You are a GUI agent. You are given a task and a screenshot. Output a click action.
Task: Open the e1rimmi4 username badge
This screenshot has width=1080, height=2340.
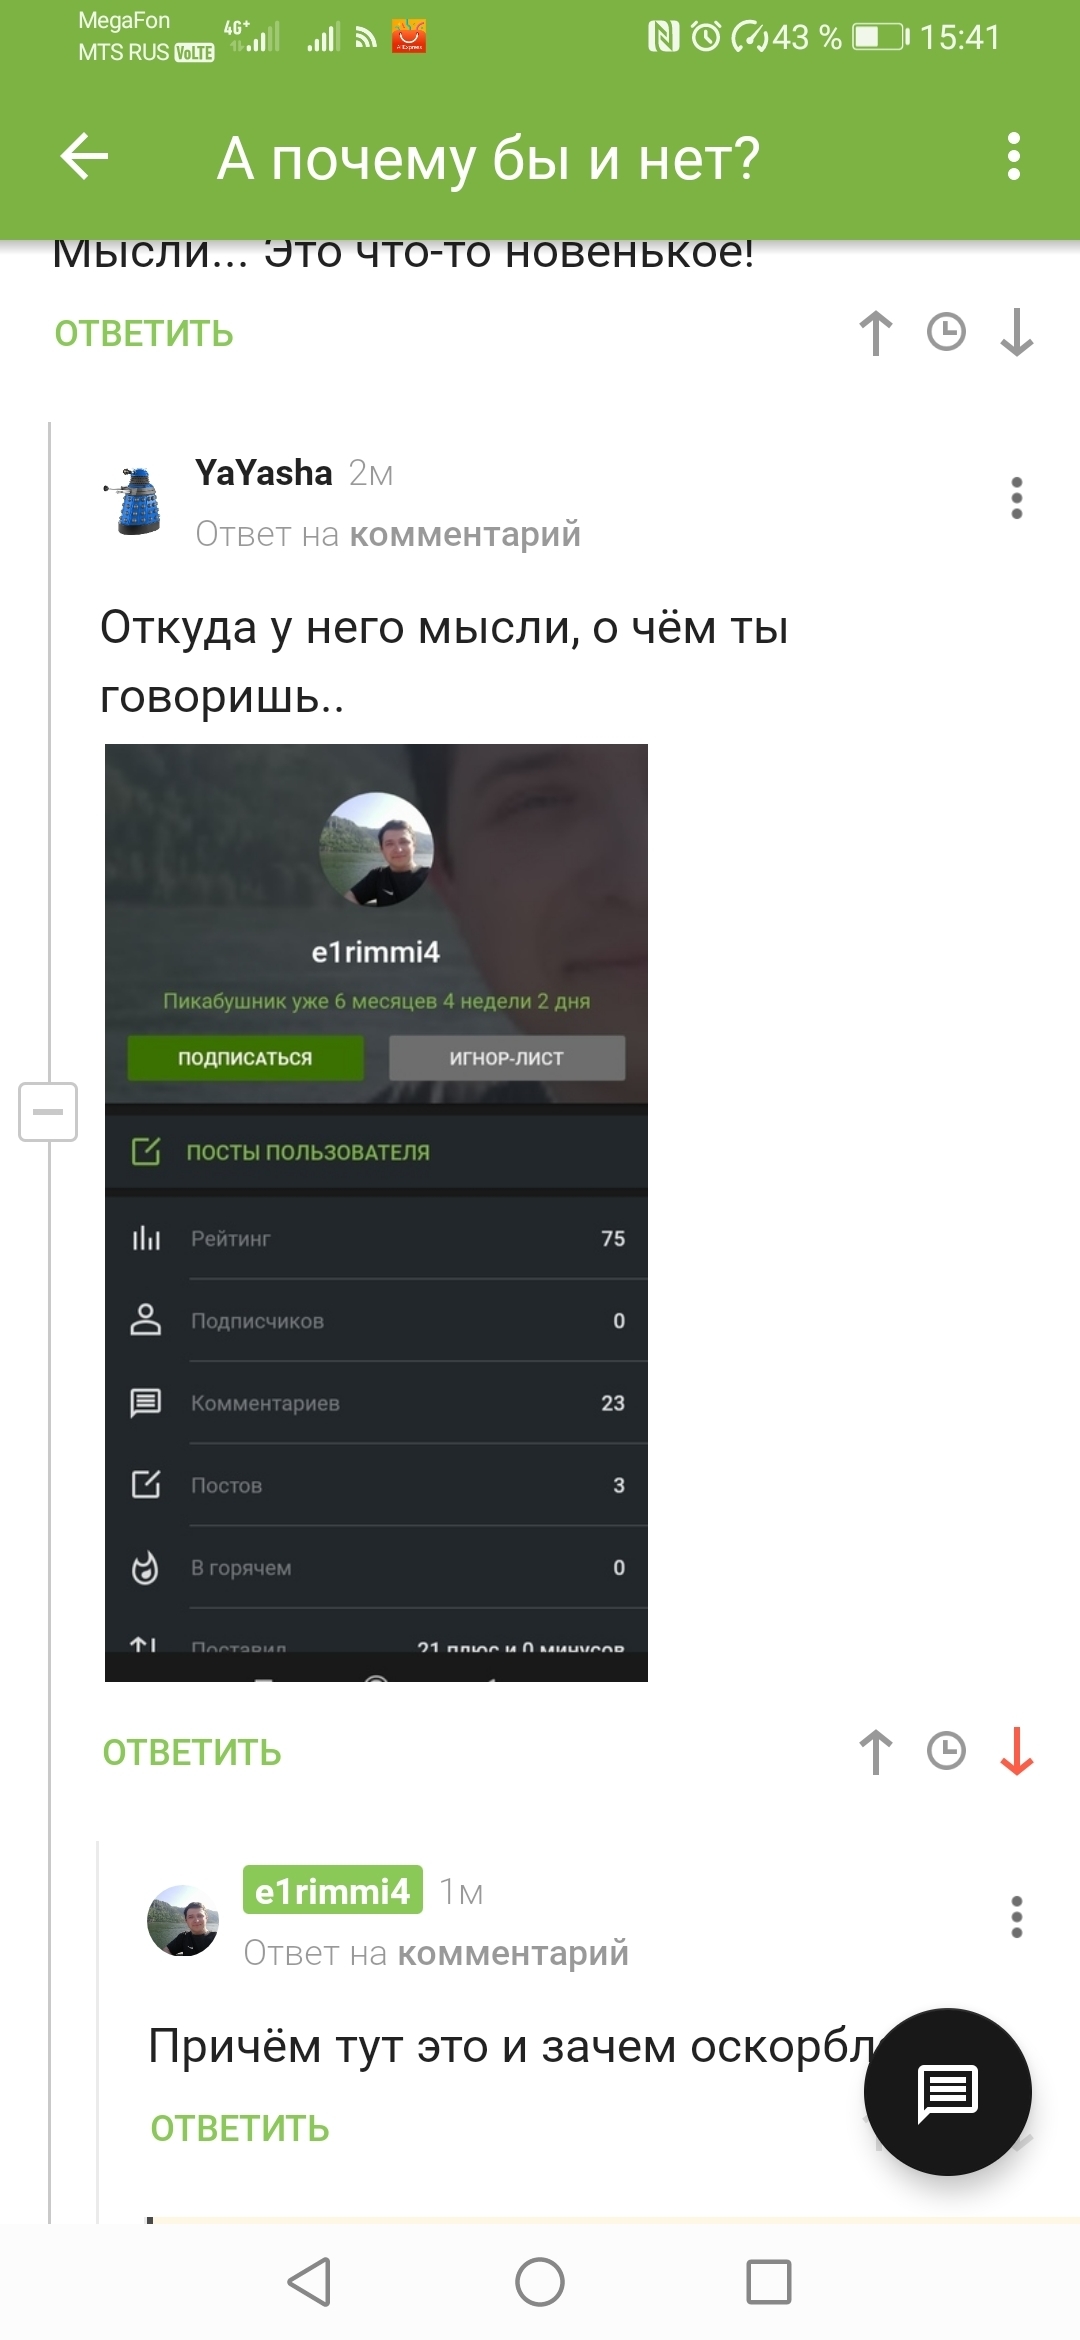coord(333,1891)
